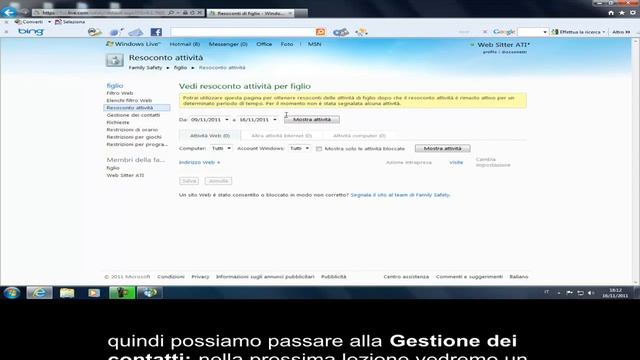Switch to Attività computer tab

(359, 136)
